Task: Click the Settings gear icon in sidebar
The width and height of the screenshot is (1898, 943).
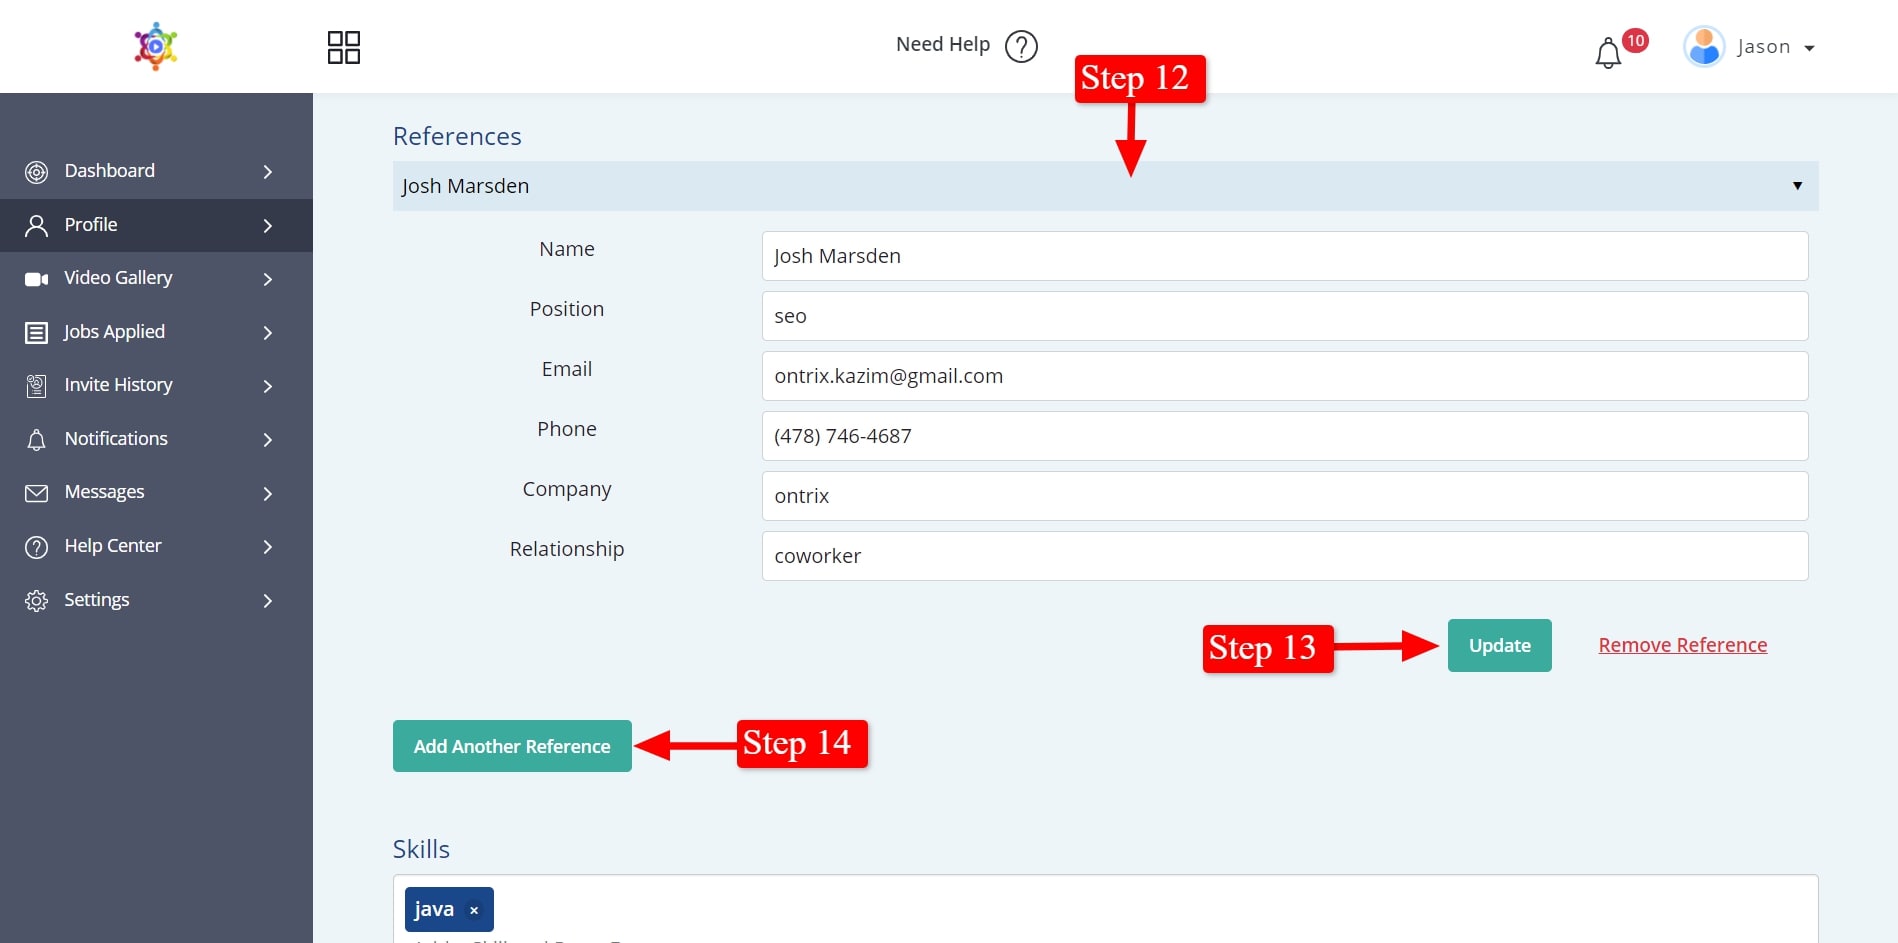Action: [x=37, y=601]
